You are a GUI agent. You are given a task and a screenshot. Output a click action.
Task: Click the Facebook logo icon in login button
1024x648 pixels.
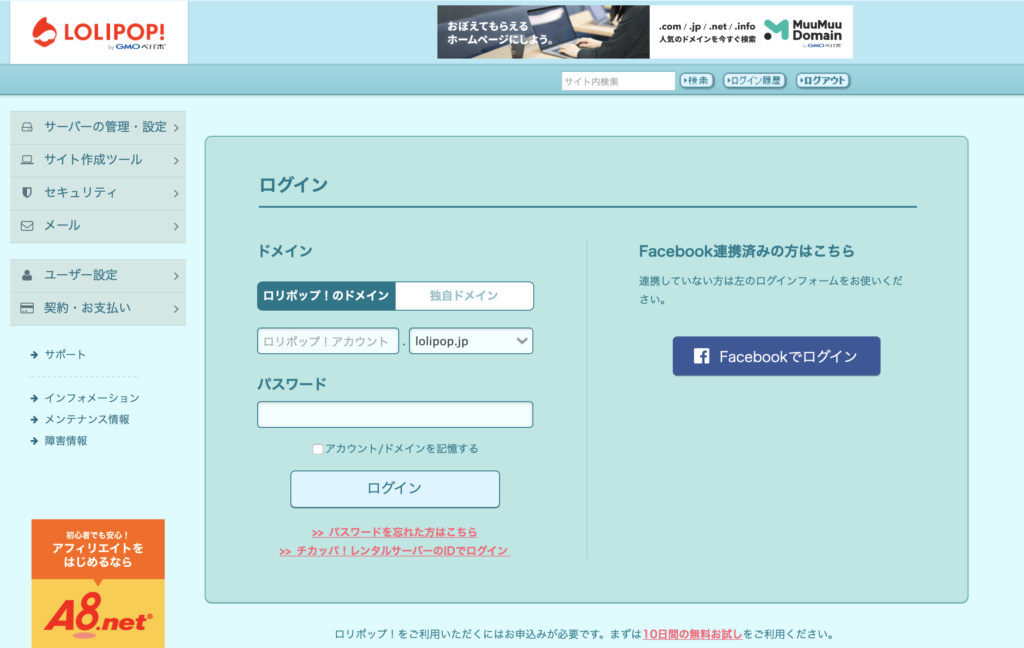tap(701, 356)
